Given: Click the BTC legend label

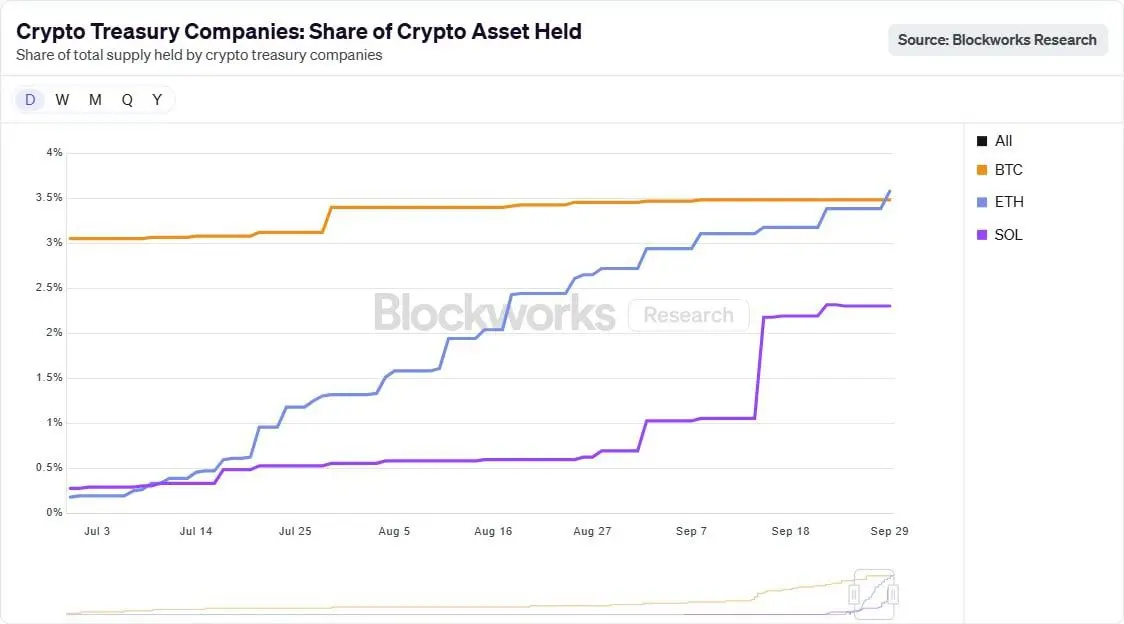Looking at the screenshot, I should tap(1009, 170).
